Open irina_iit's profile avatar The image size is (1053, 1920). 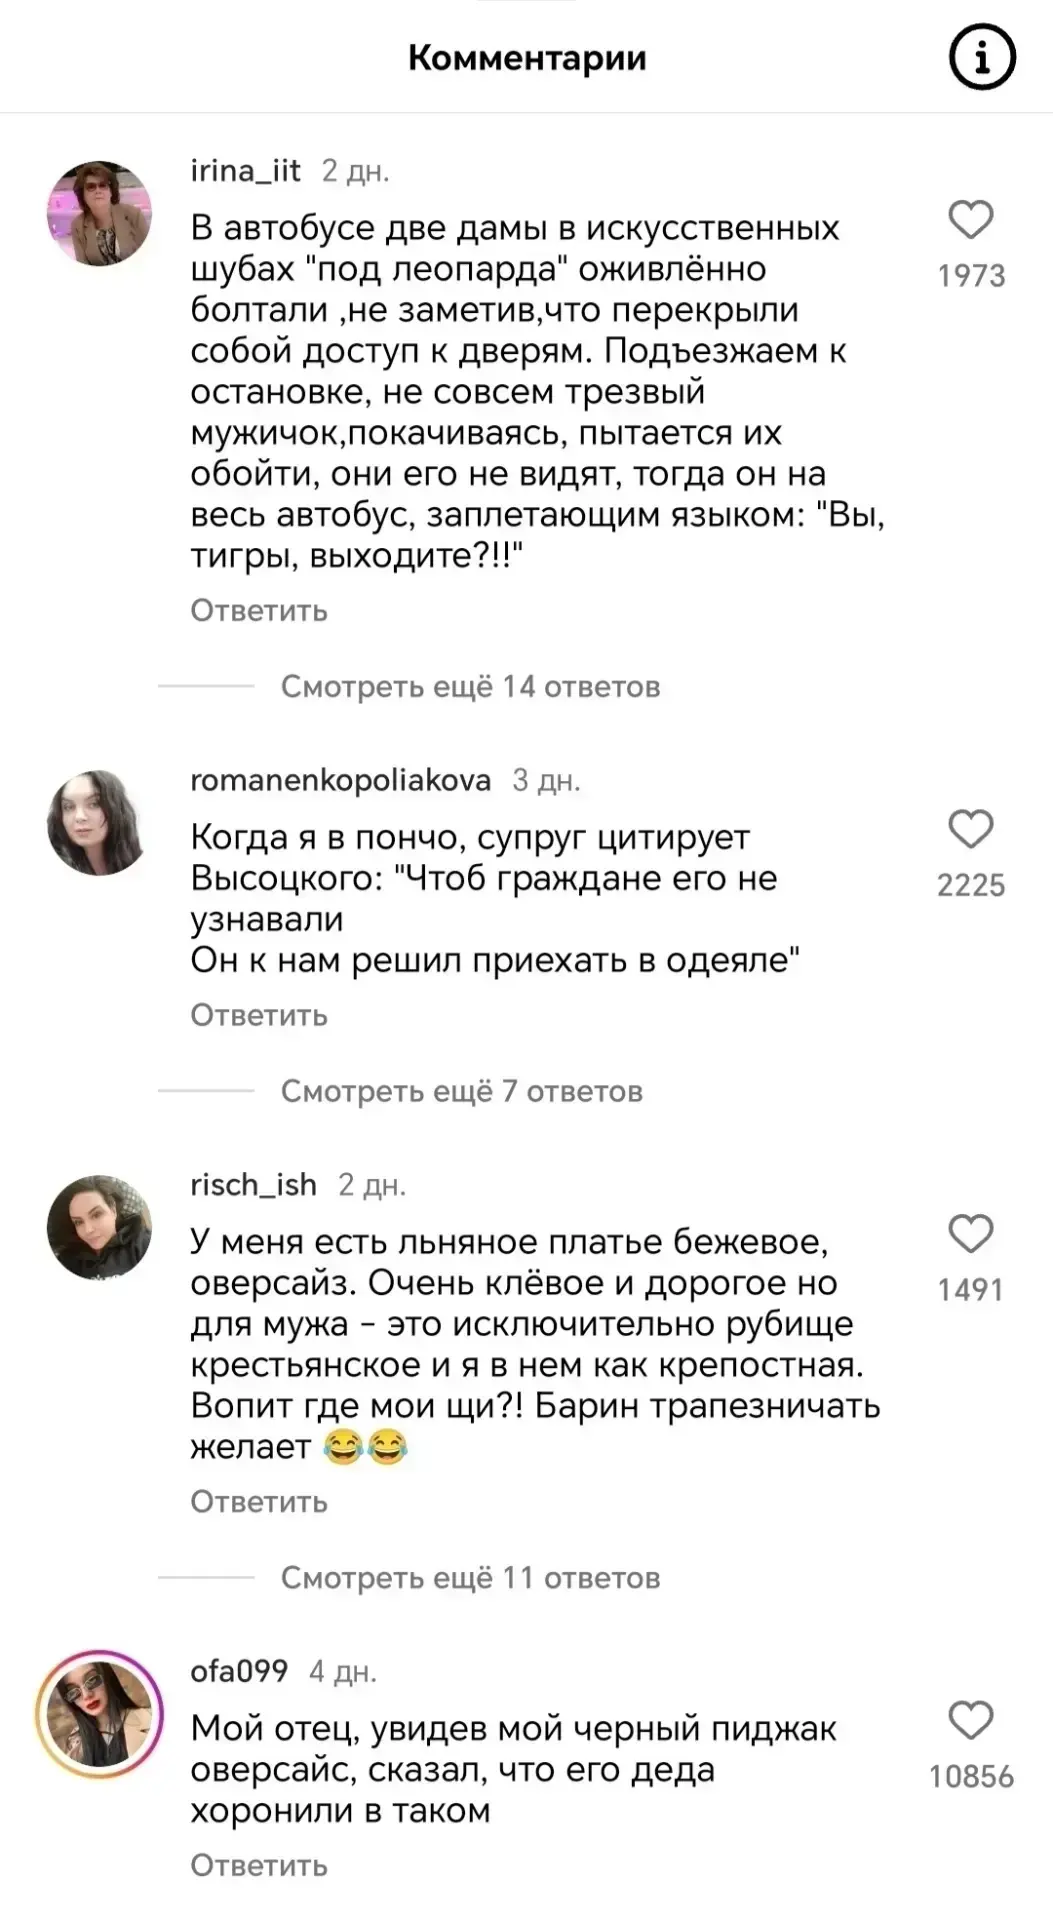pos(99,213)
